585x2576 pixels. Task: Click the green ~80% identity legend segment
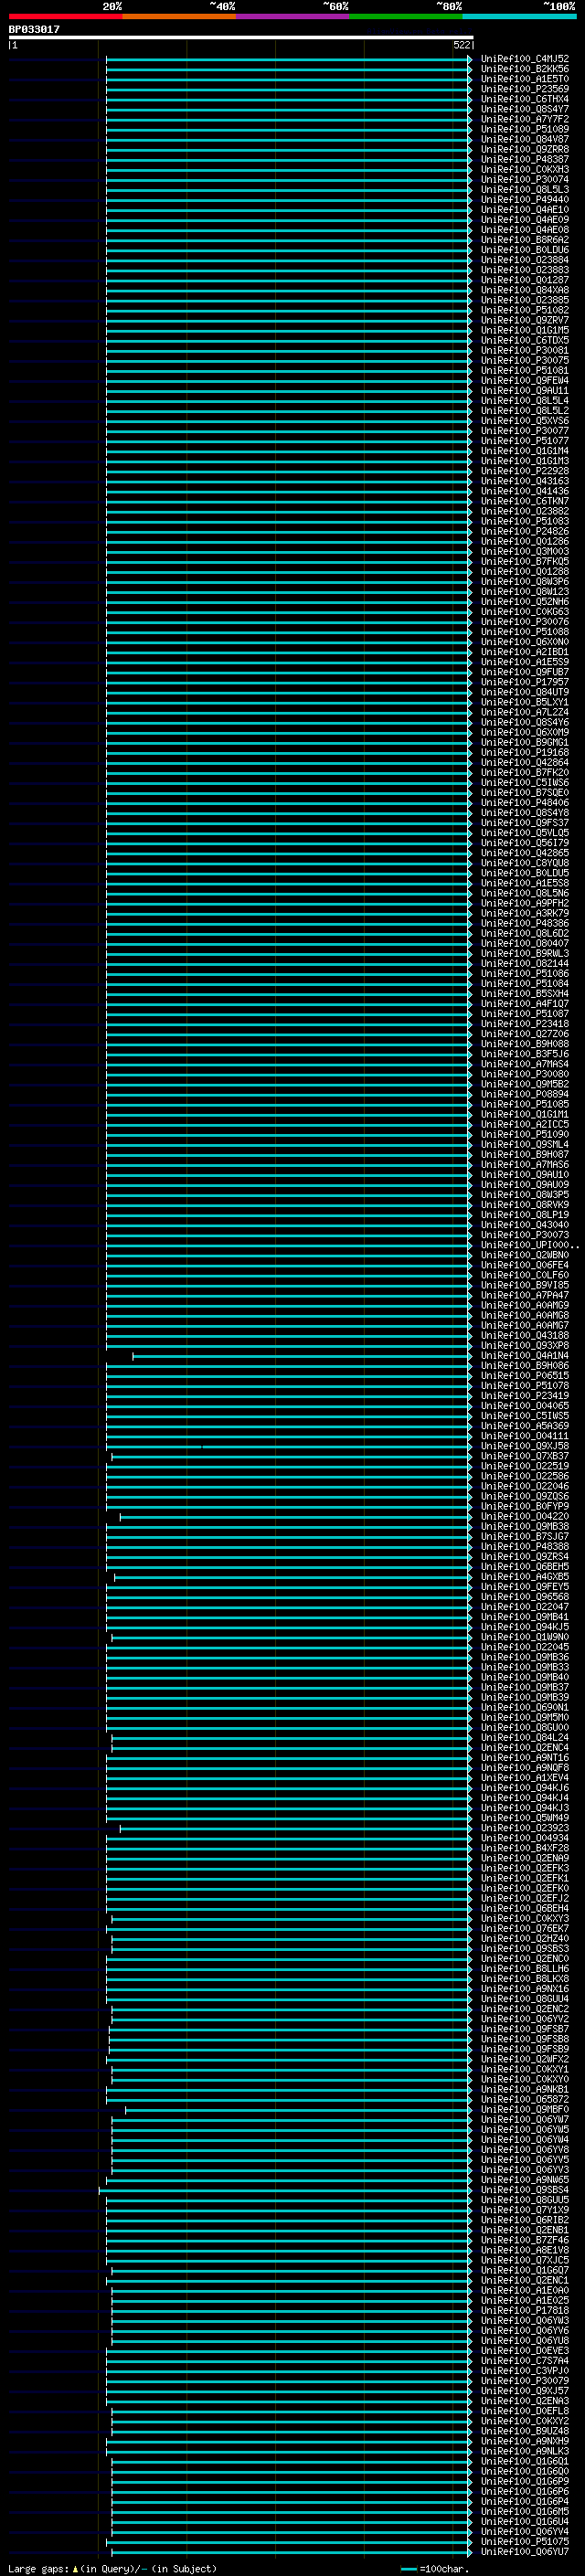click(x=406, y=16)
